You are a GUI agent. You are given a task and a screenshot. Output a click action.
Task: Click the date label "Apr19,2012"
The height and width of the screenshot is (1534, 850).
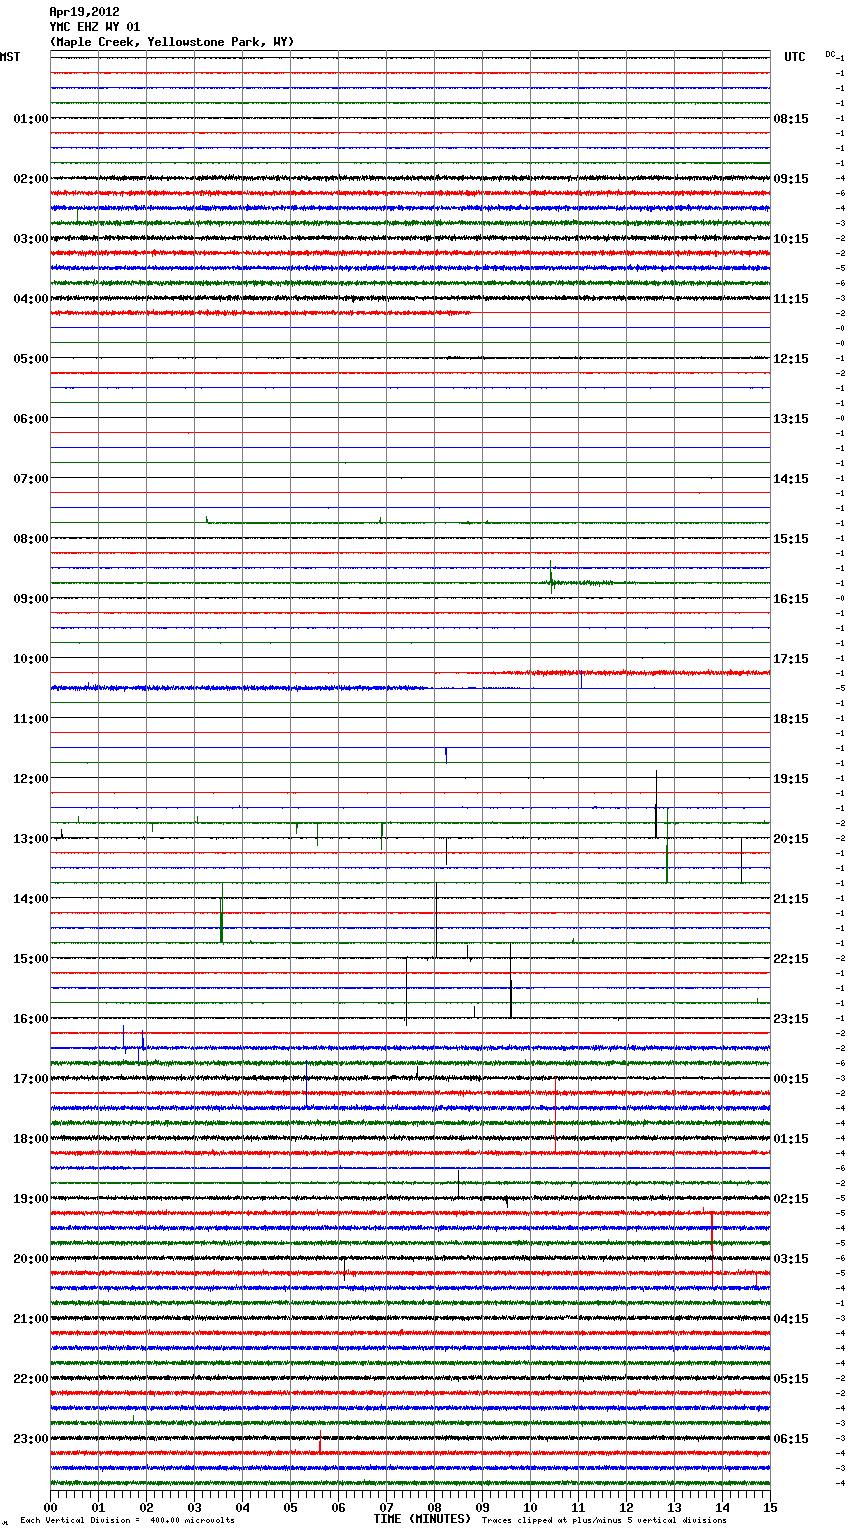(84, 12)
